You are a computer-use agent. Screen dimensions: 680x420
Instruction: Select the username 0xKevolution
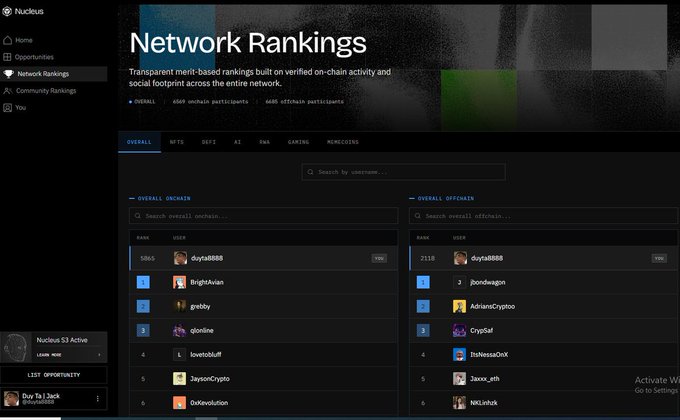tap(209, 403)
